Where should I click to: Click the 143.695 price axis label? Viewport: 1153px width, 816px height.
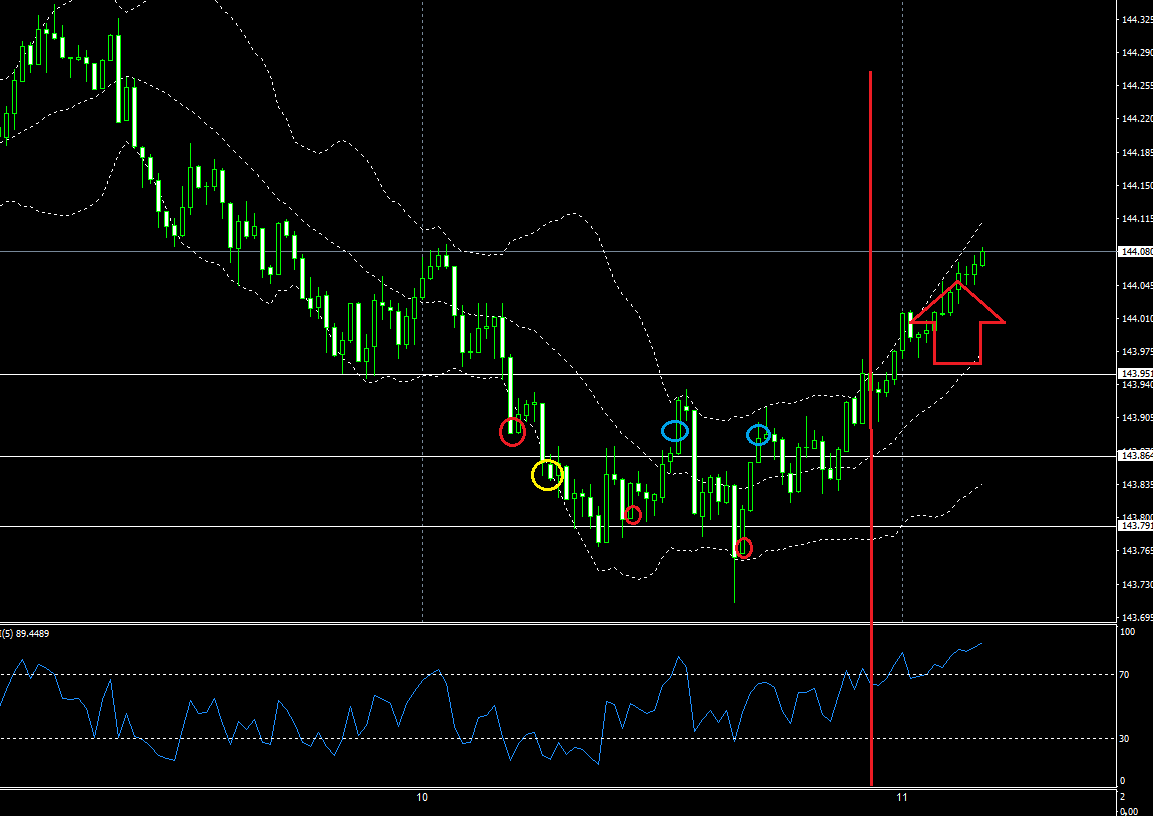click(x=1137, y=618)
